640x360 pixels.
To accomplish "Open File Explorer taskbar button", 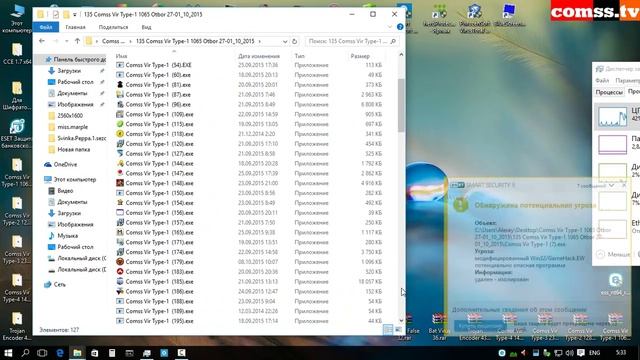I will [77, 353].
